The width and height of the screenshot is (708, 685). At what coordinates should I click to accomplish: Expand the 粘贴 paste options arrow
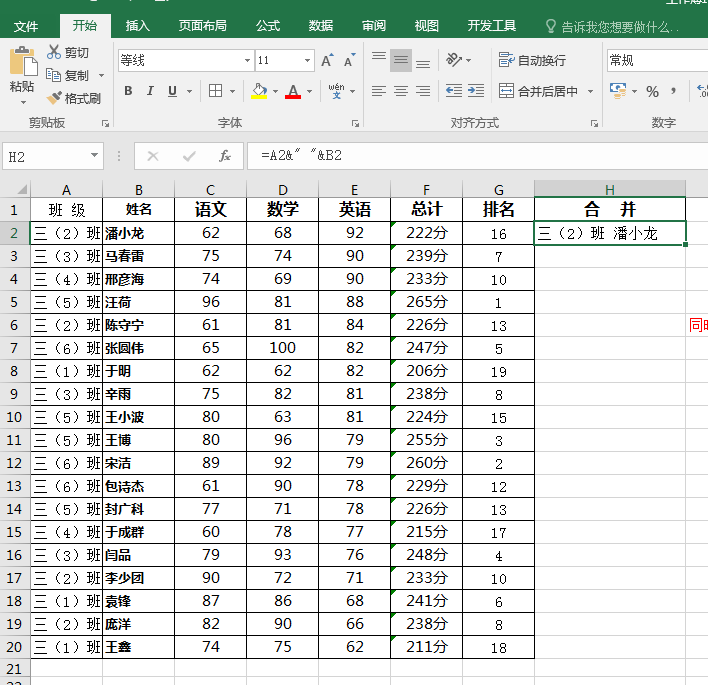click(23, 103)
